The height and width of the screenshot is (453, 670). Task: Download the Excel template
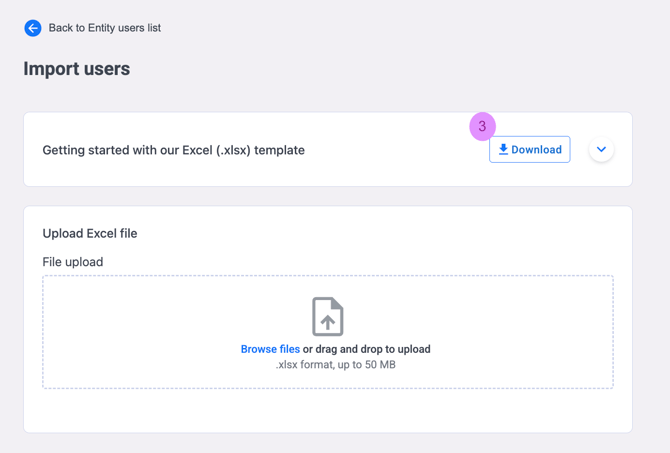529,150
